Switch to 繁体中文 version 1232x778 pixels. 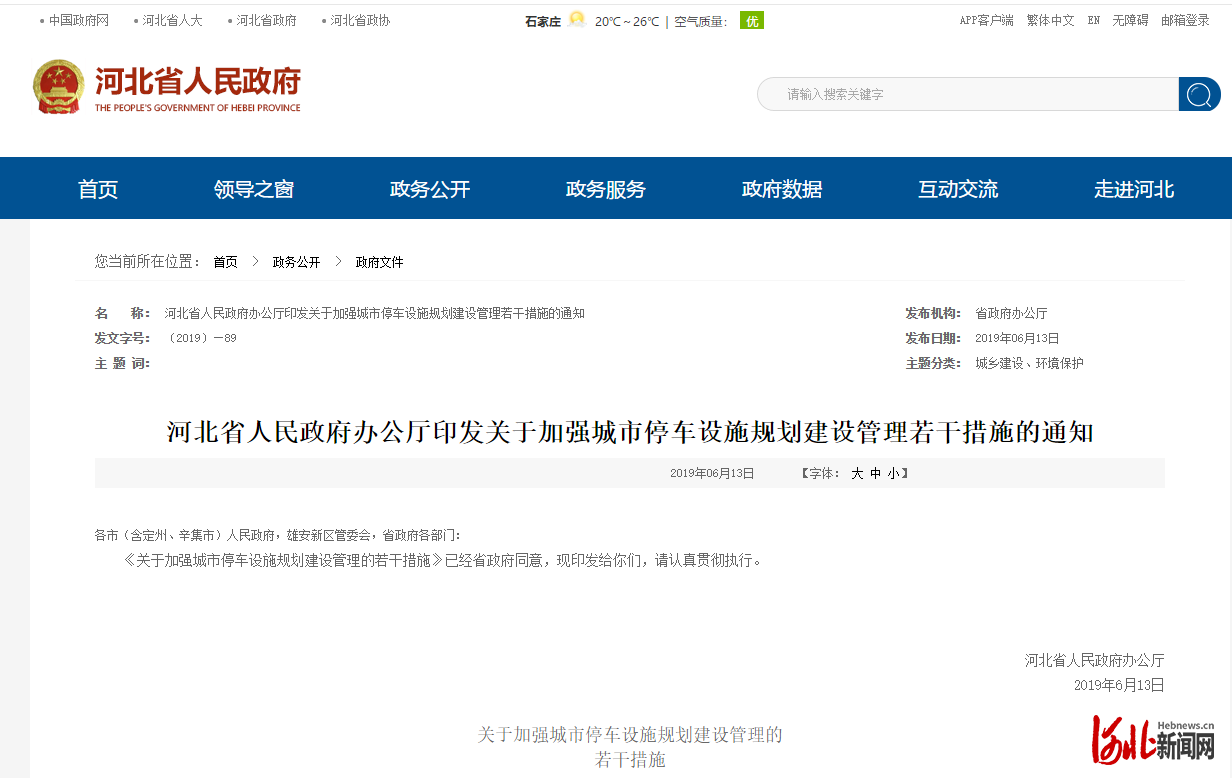(x=1050, y=19)
